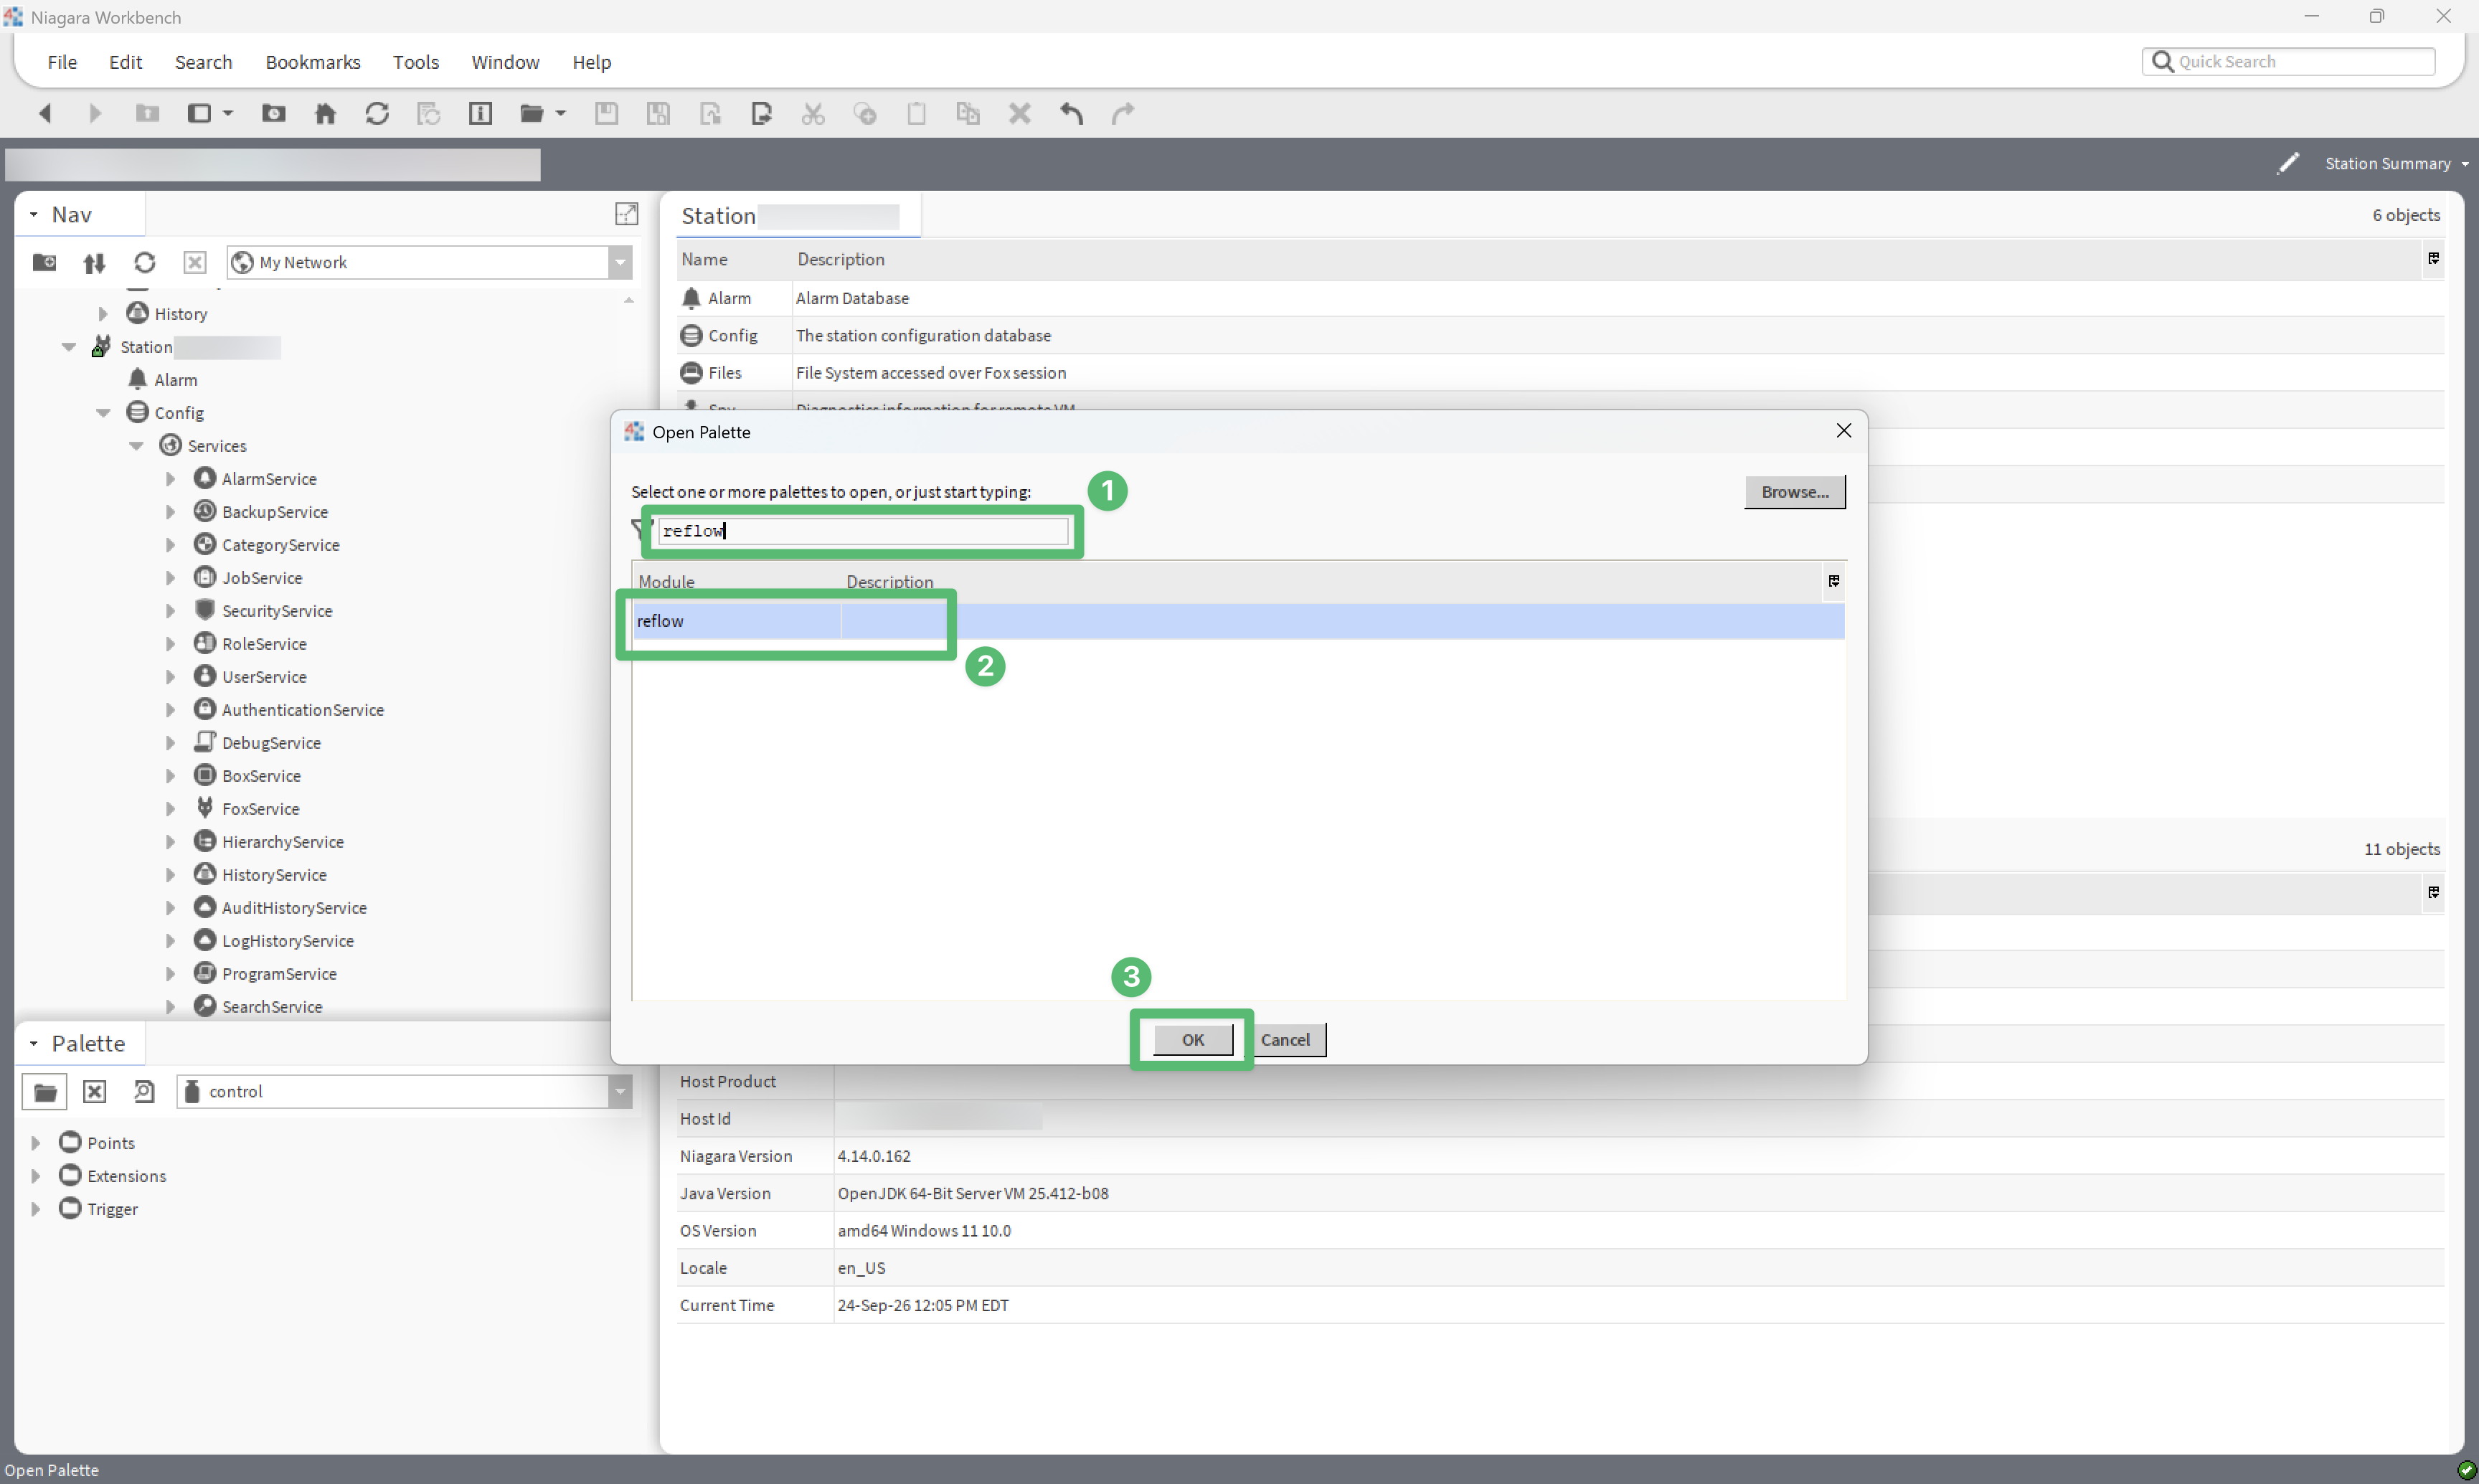Go back with the toolbar Back arrow
The image size is (2479, 1484).
click(44, 113)
